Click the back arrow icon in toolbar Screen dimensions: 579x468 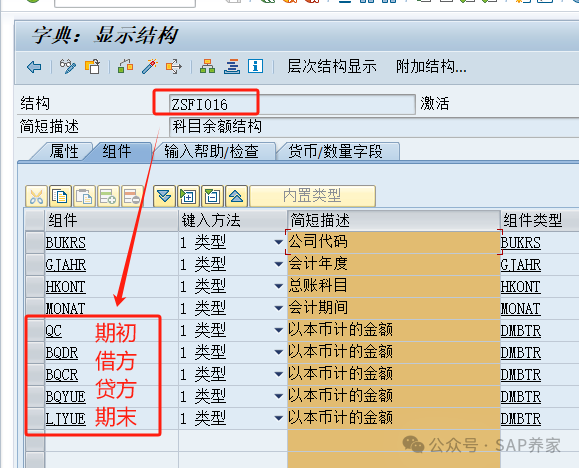[34, 67]
